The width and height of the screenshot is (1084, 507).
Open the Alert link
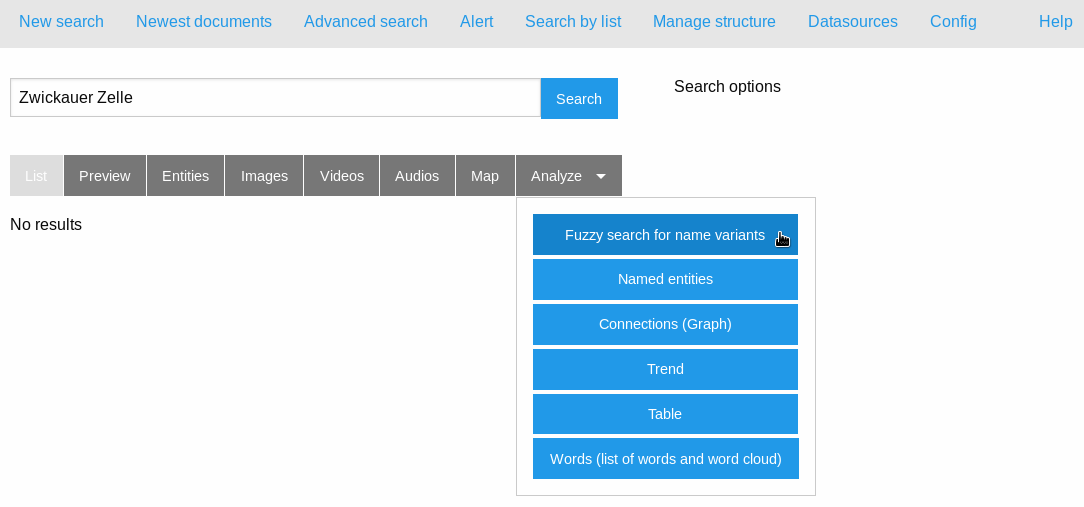click(x=476, y=21)
